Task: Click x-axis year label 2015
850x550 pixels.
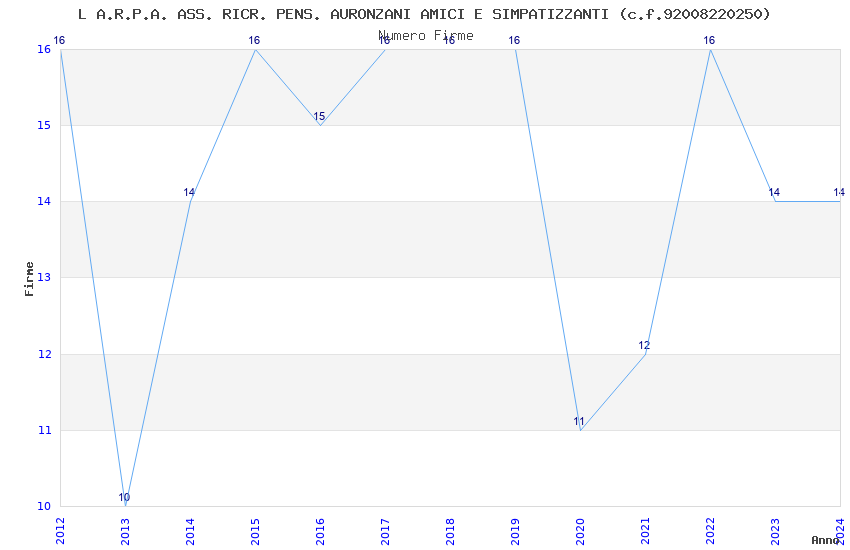Action: click(255, 532)
